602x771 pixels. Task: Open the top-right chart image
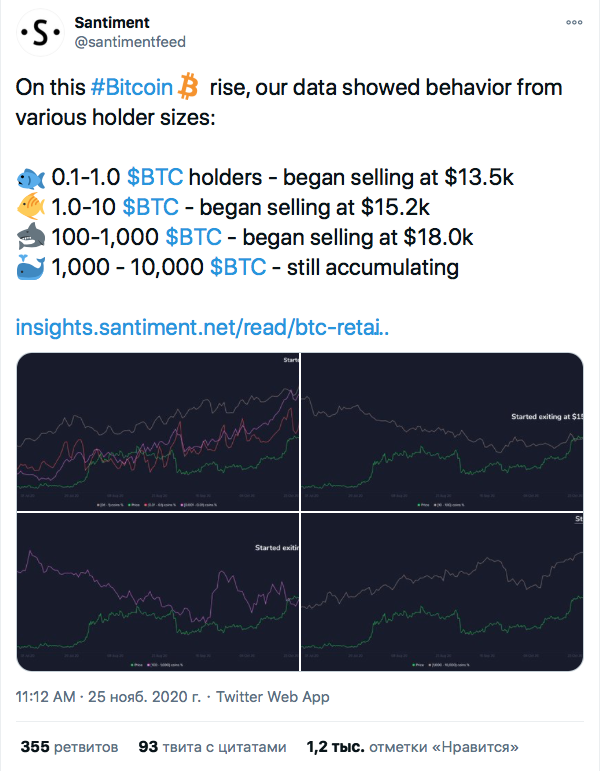[443, 431]
